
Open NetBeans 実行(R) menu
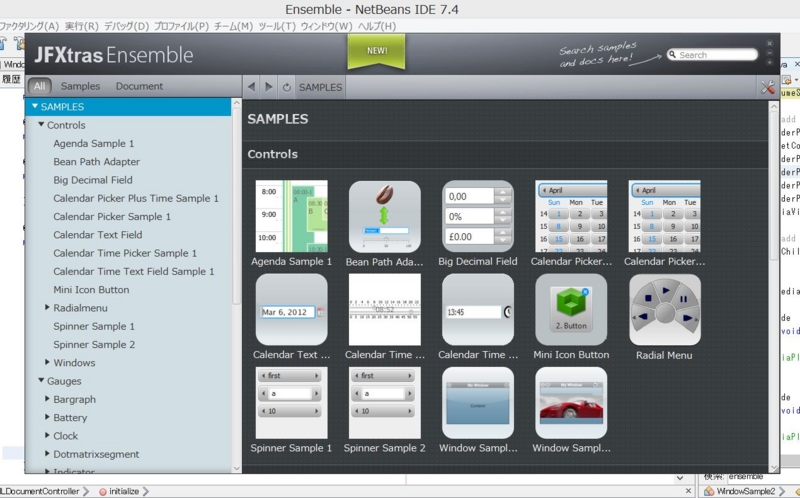coord(82,26)
